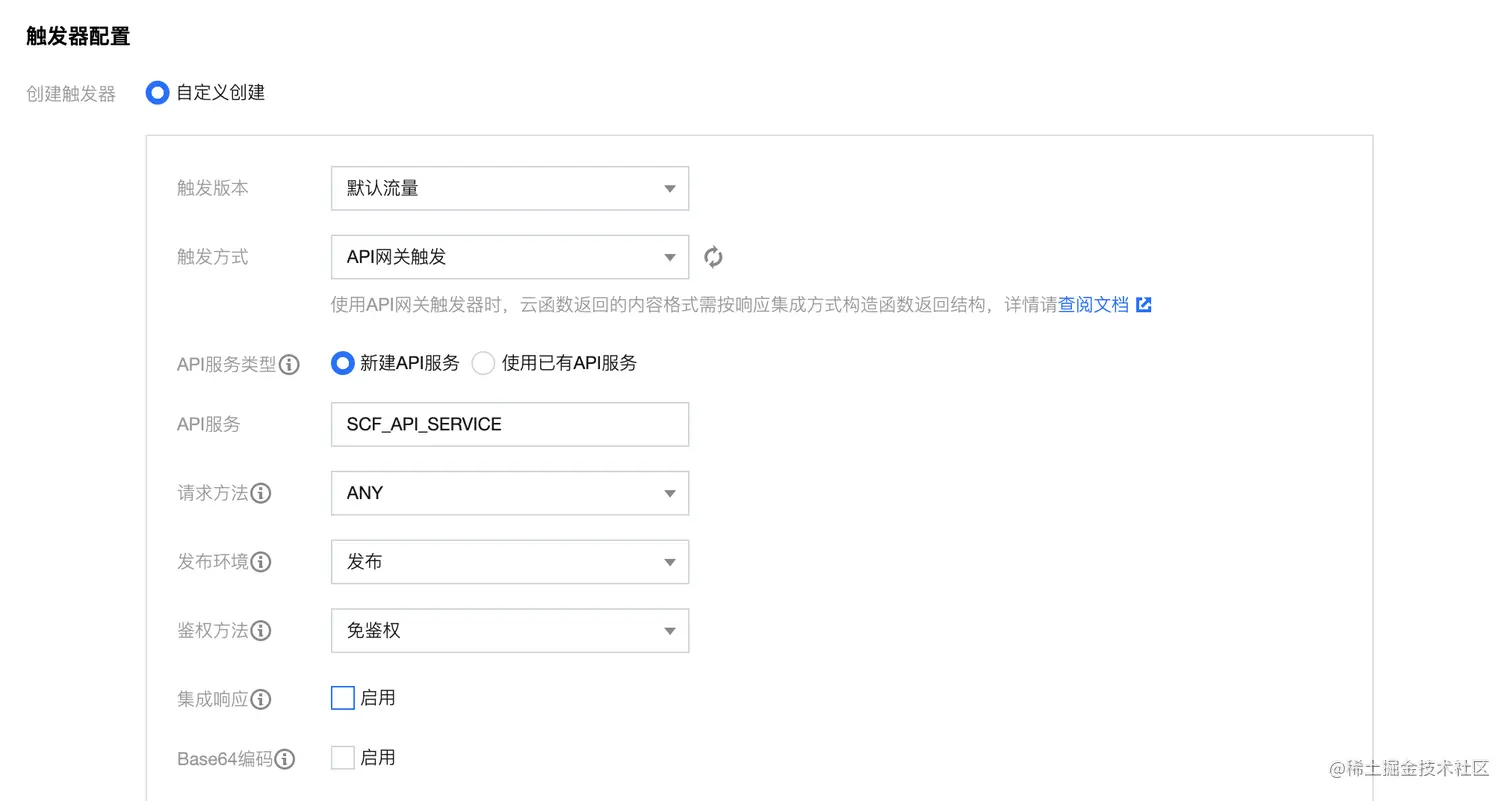Open the 查阅文档 documentation link
Viewport: 1512px width, 801px height.
click(x=1093, y=305)
